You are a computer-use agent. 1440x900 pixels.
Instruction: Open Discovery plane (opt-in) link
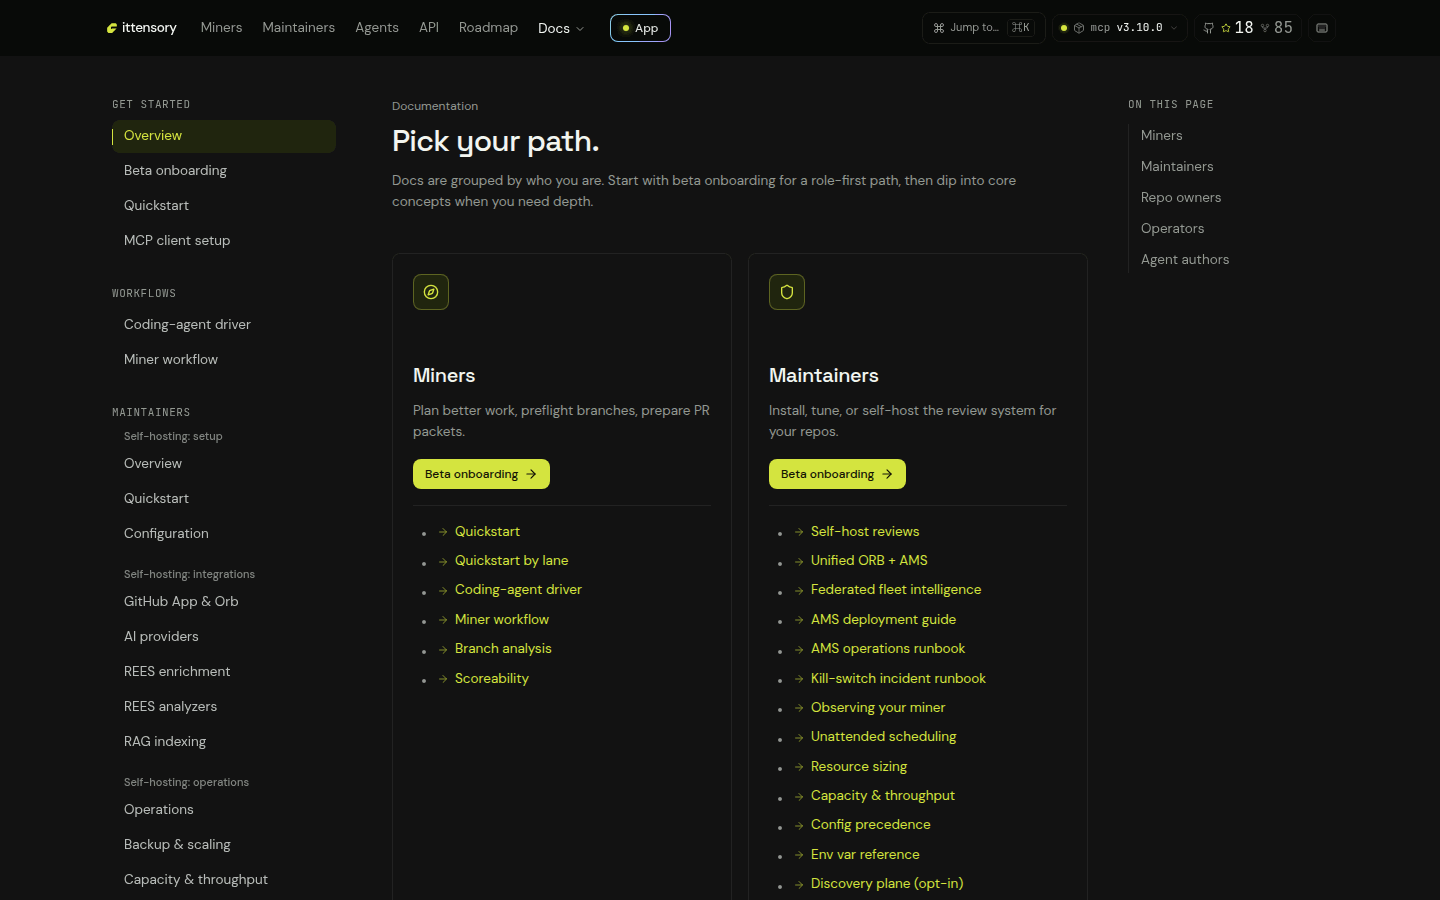[887, 884]
